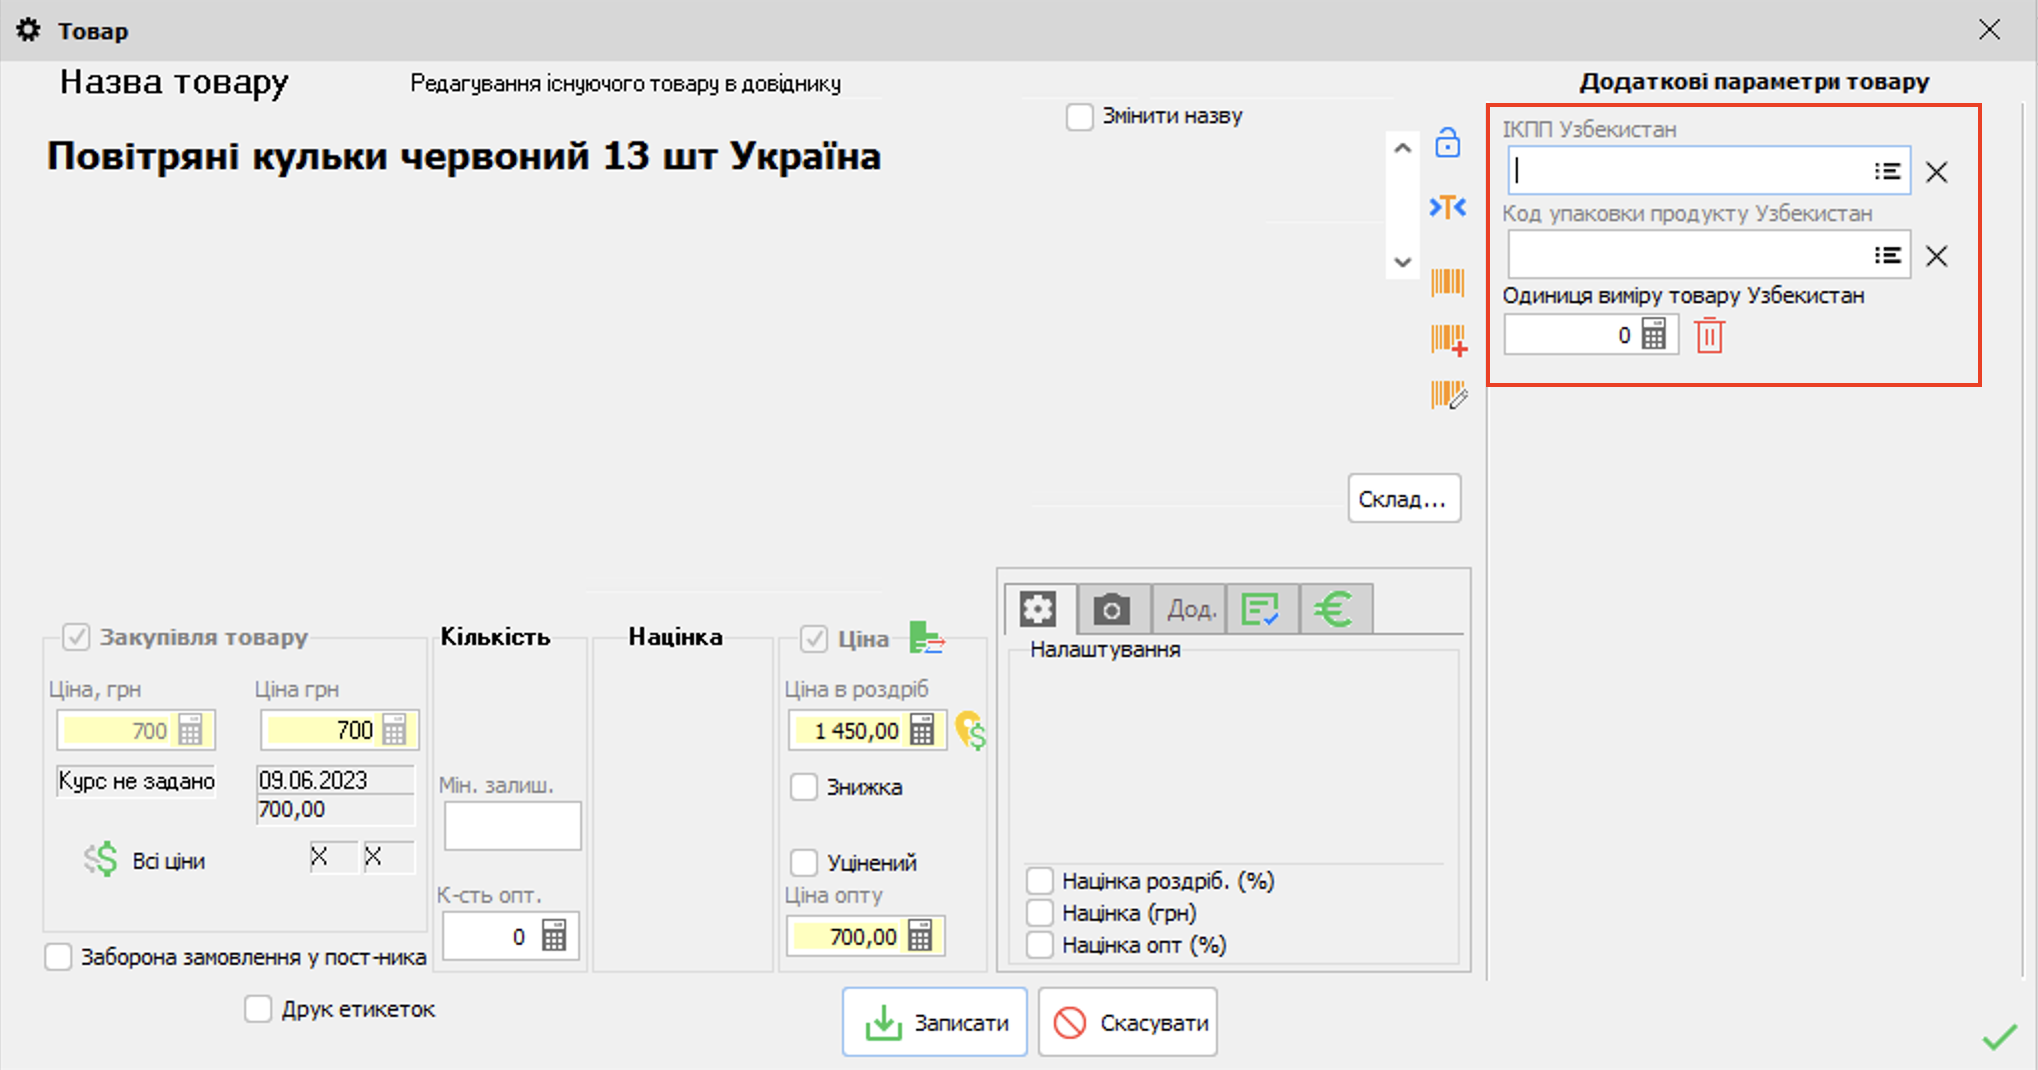Click the add barcode icon with plus
This screenshot has width=2038, height=1070.
coord(1448,340)
